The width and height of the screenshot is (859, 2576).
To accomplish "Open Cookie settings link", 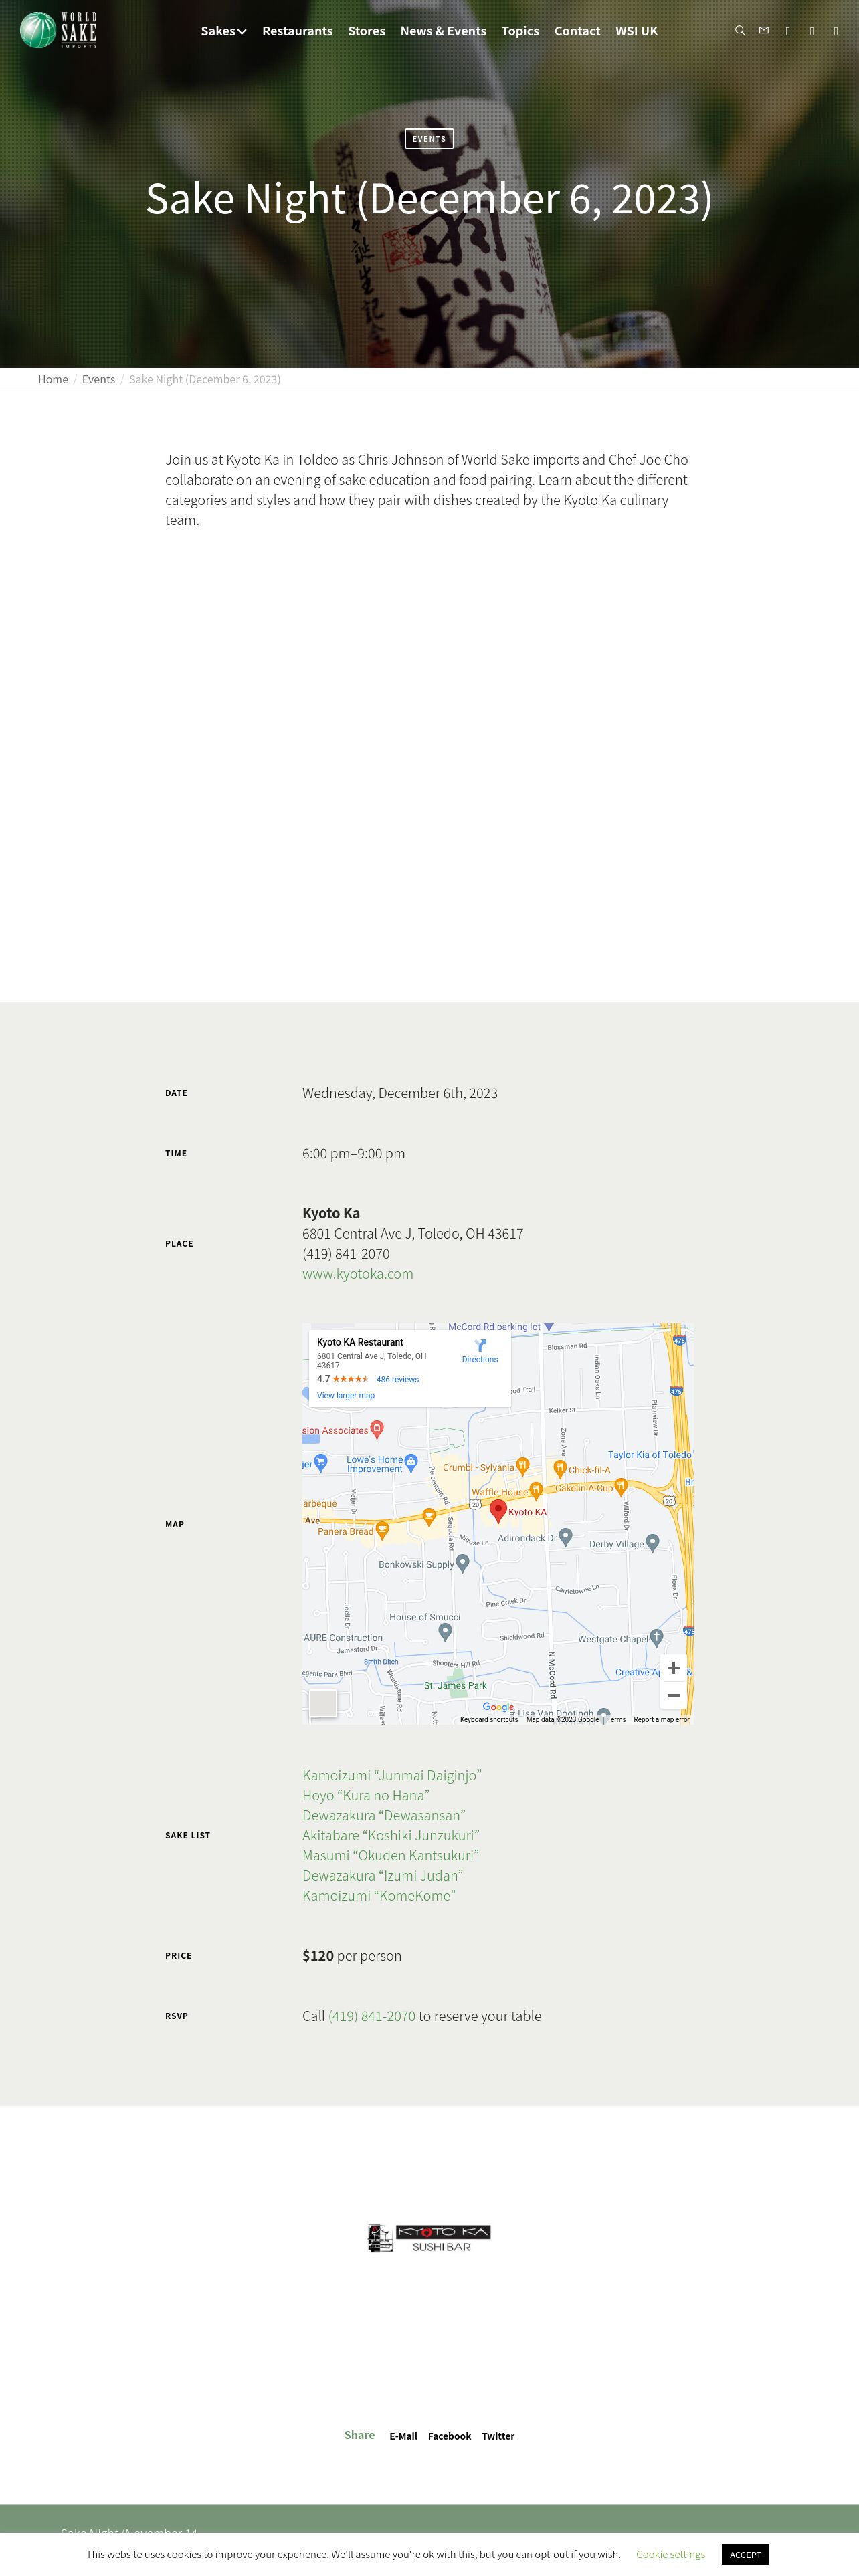I will 670,2553.
